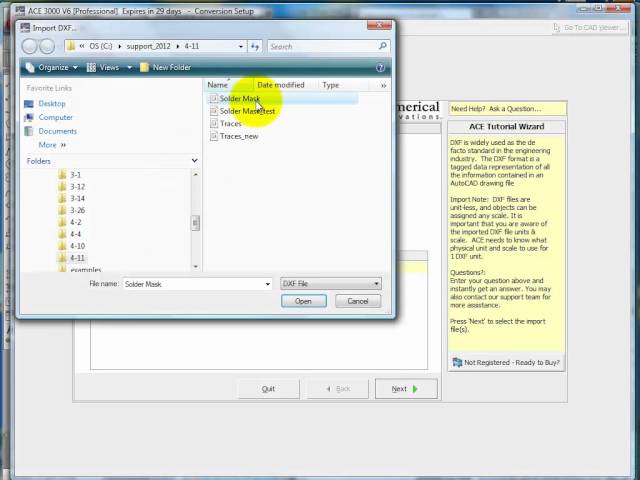The image size is (640, 480).
Task: Show hidden columns with double chevron
Action: (x=384, y=85)
